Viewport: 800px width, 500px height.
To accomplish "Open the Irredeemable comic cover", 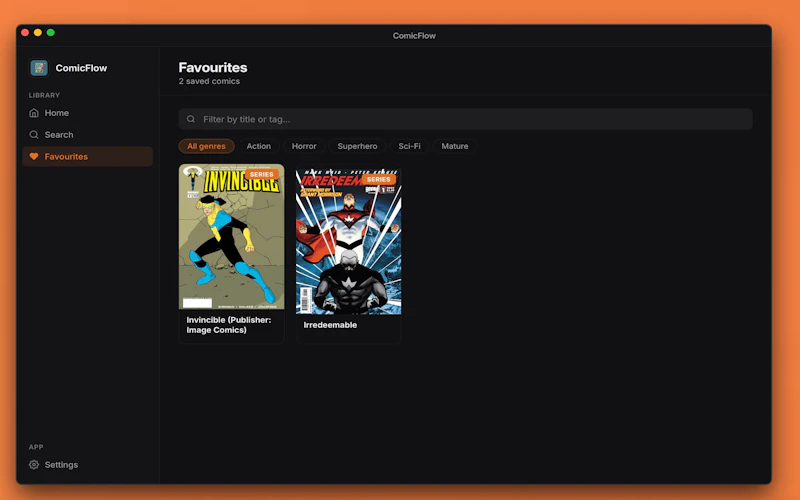I will (348, 242).
